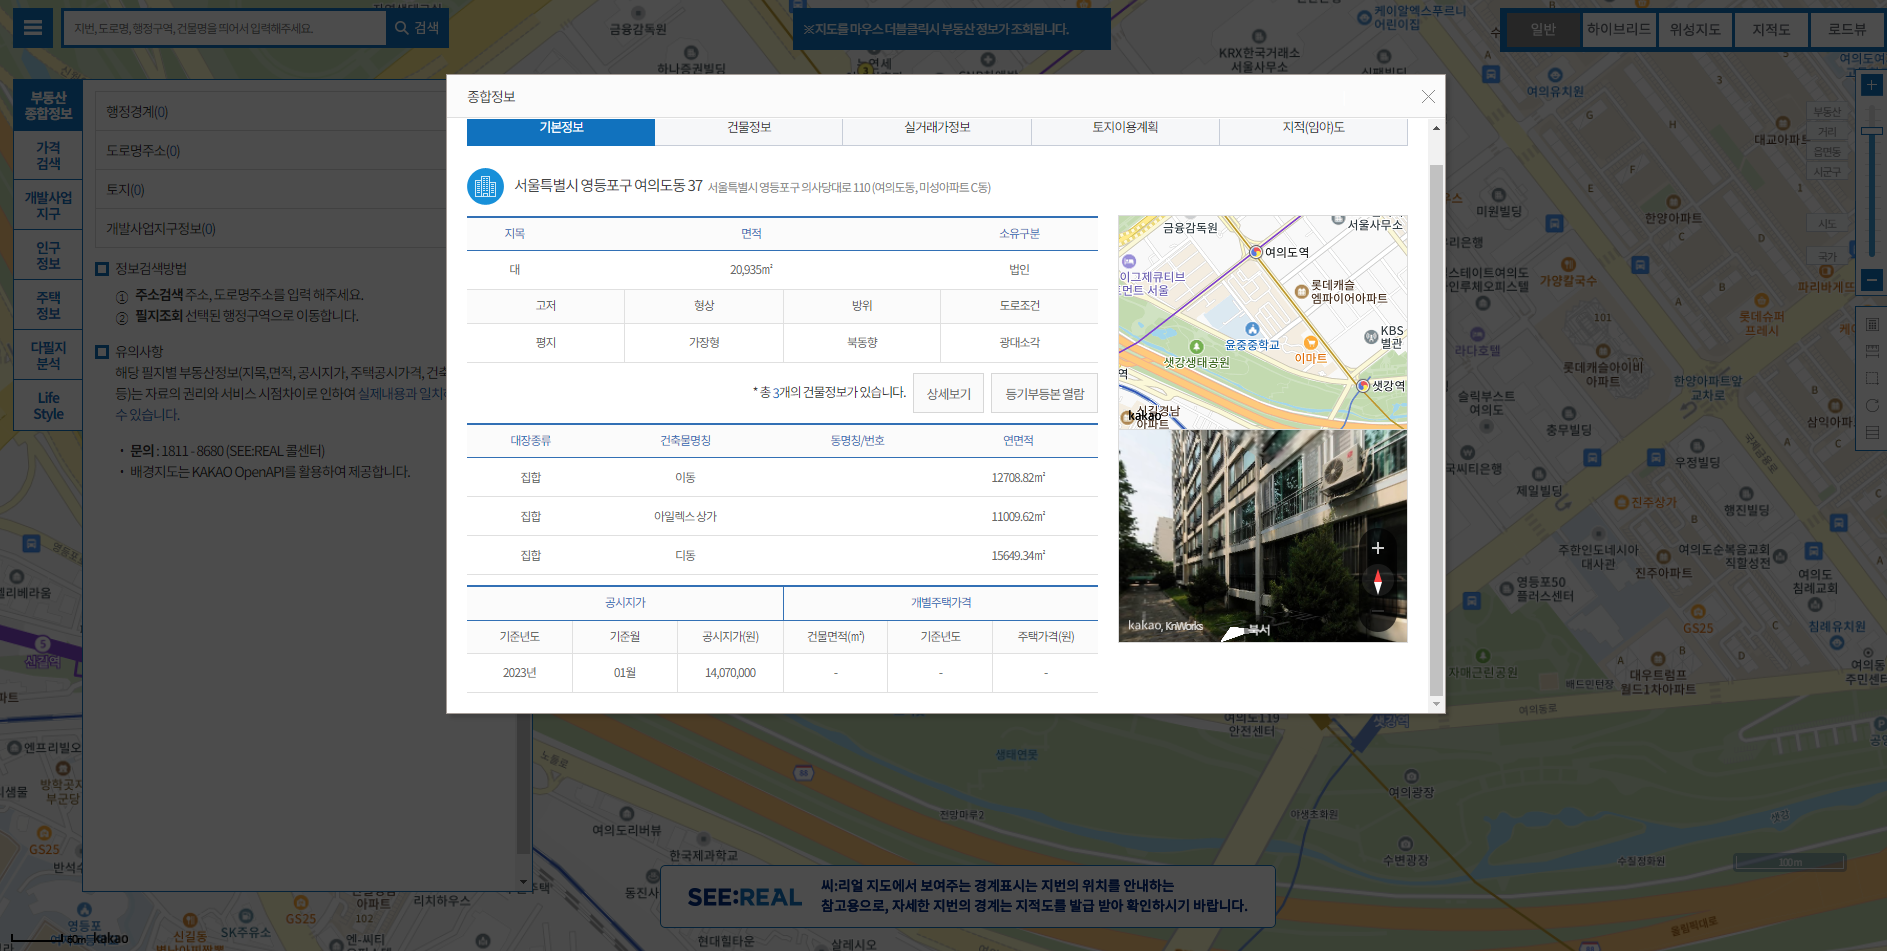Expand the 도로명주소(0) result row
This screenshot has width=1887, height=951.
tap(271, 151)
